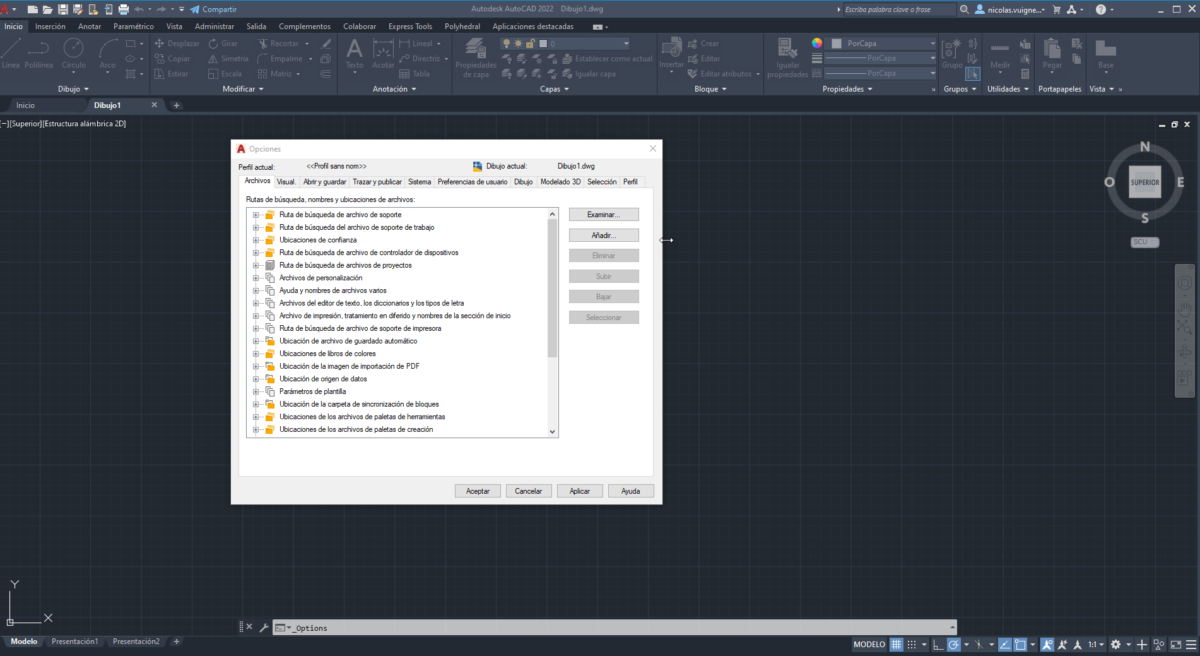Viewport: 1200px width, 656px height.
Task: Open the snap settings dropdown in status bar
Action: [923, 644]
